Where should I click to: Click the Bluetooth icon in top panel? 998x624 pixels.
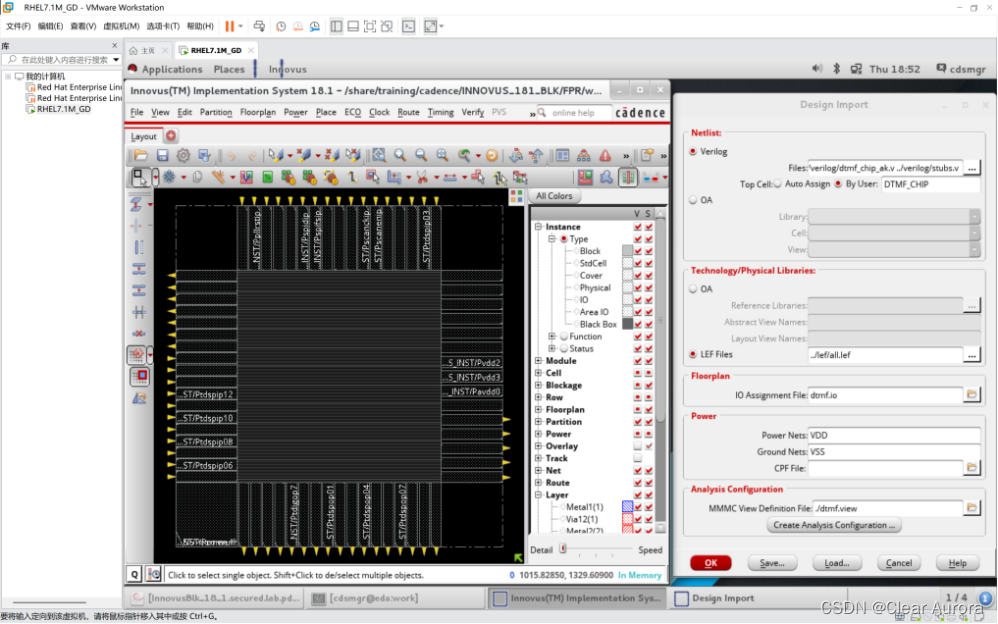click(x=837, y=69)
